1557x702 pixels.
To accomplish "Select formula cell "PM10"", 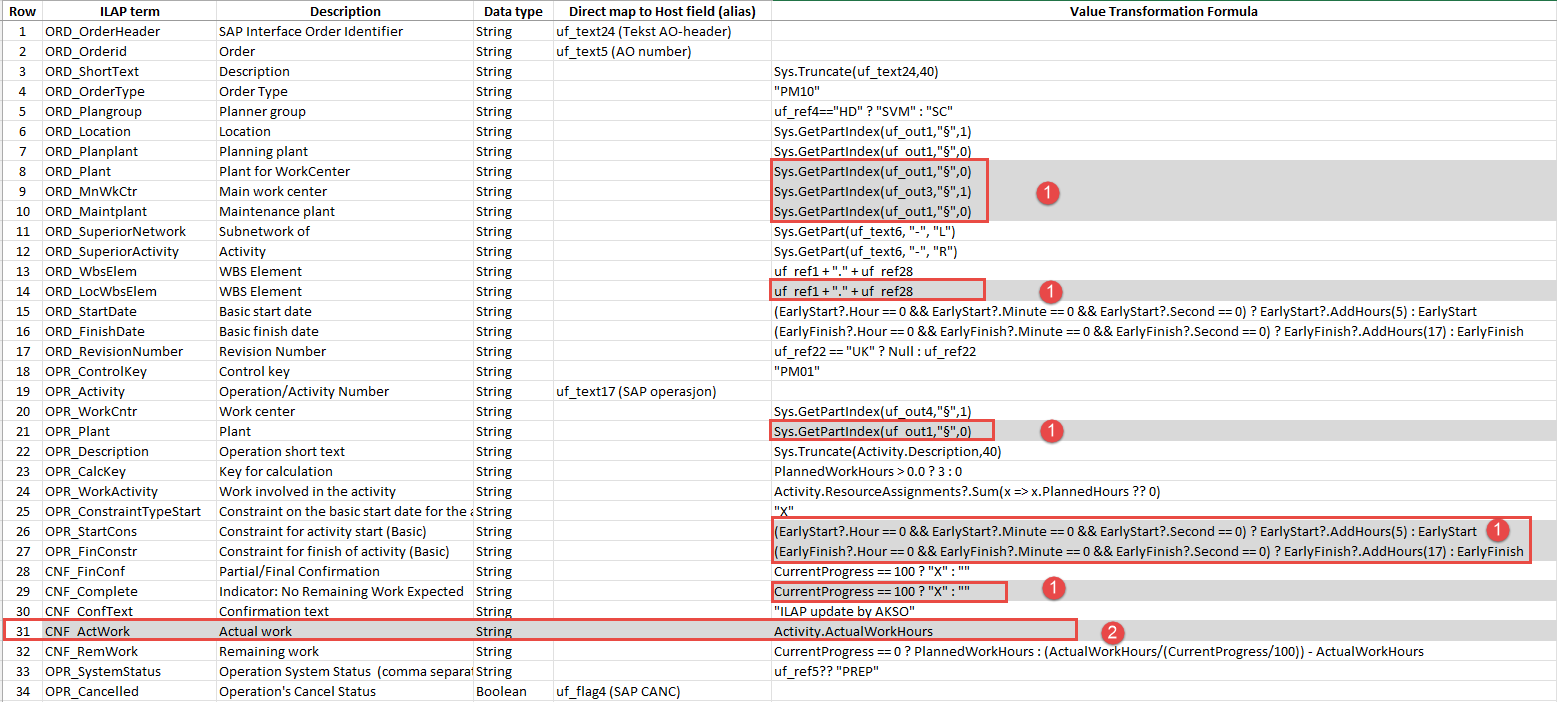I will [1164, 91].
